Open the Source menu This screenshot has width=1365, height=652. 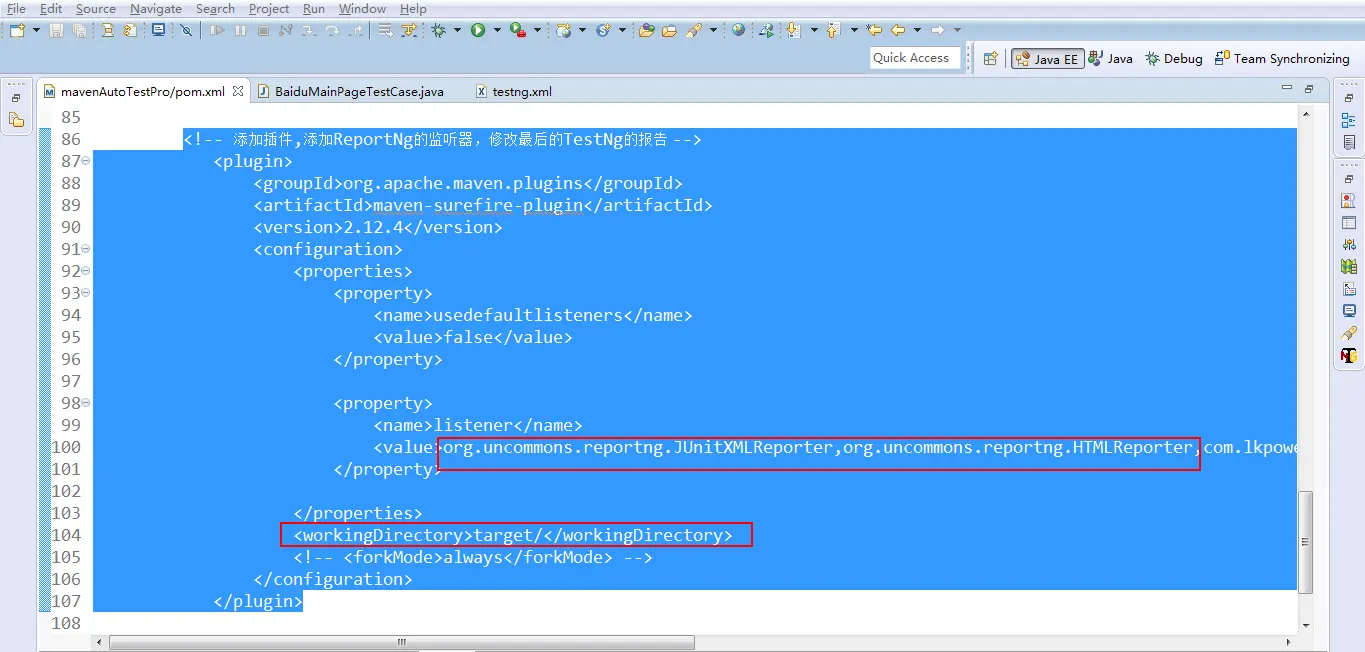pos(96,8)
